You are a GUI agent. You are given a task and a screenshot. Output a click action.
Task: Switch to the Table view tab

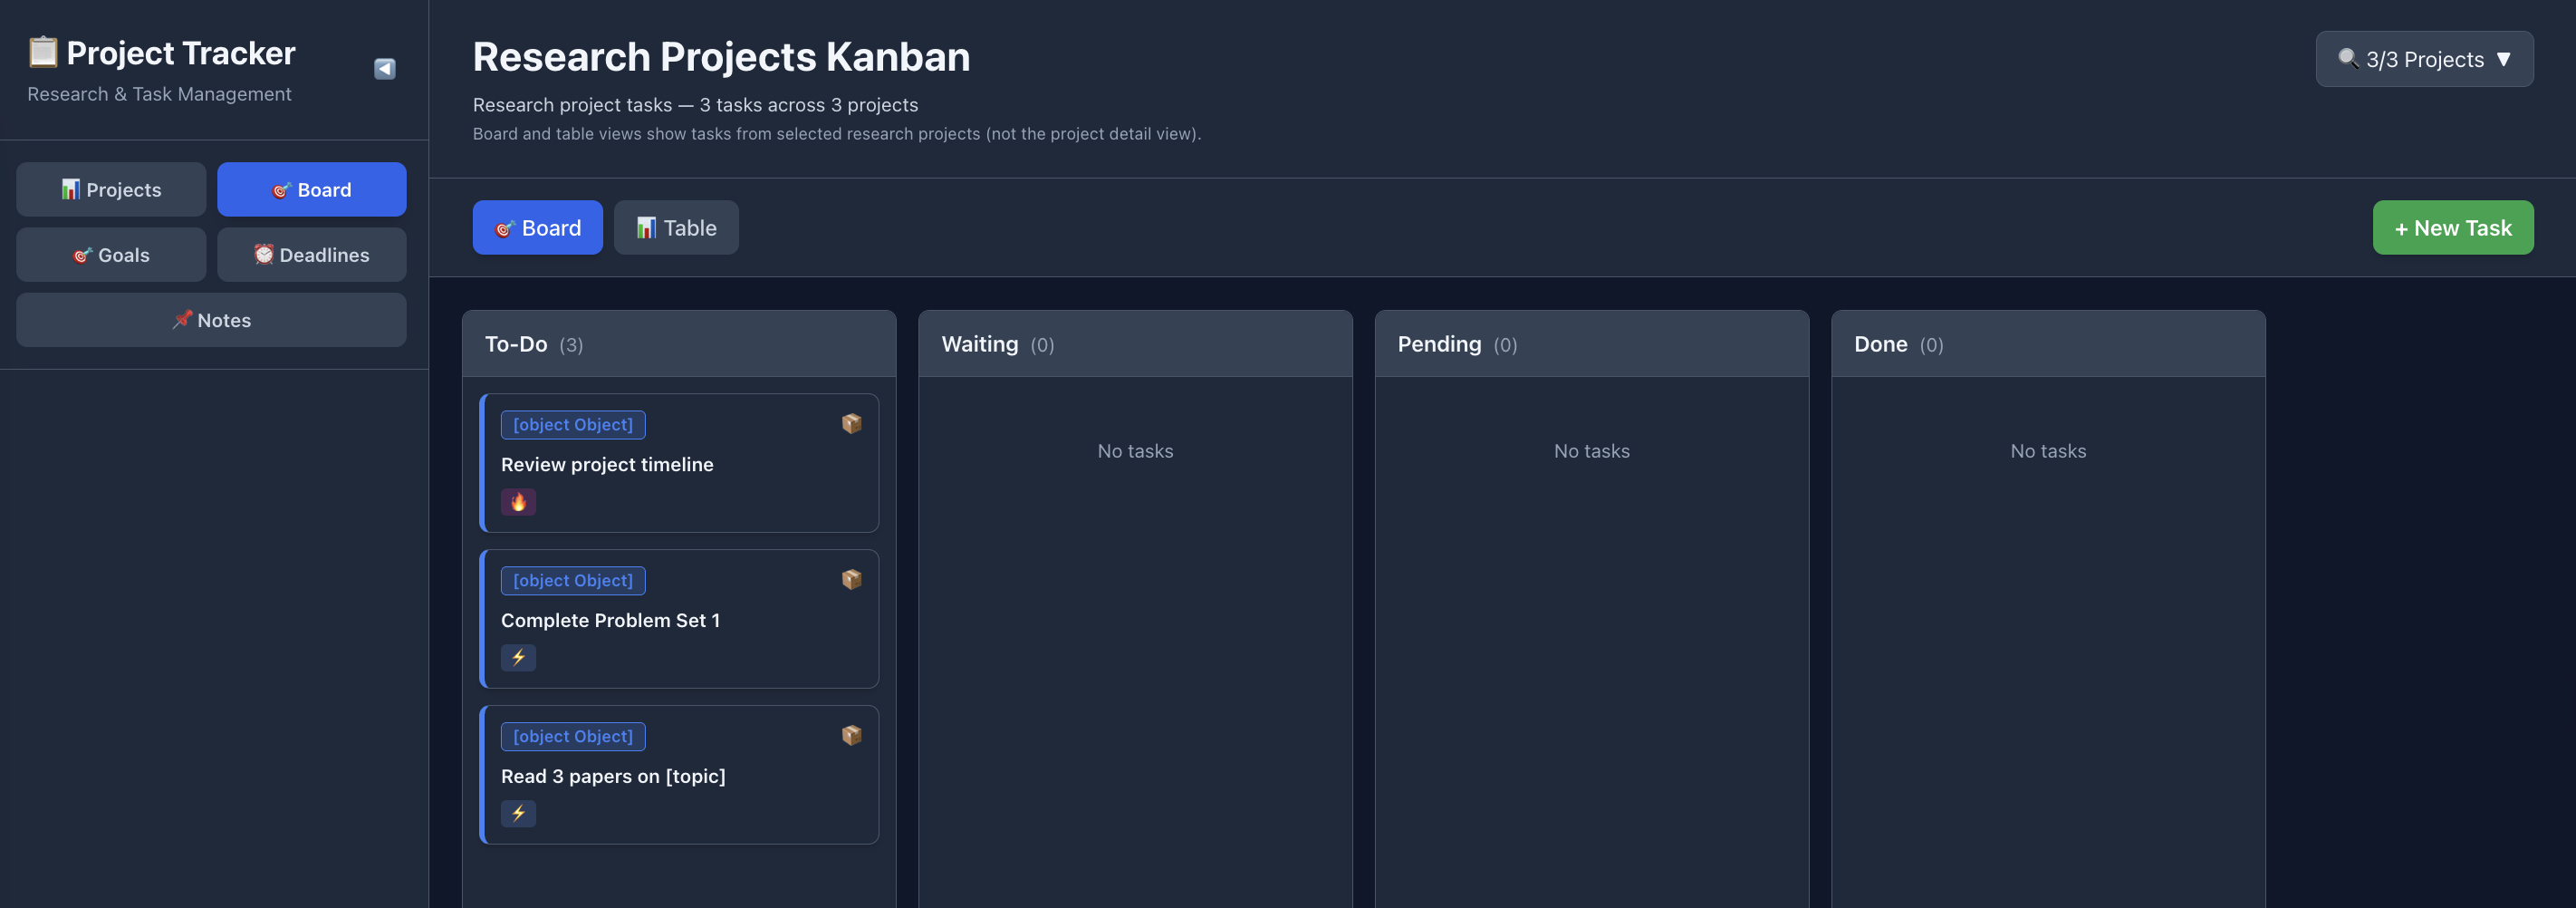point(676,227)
